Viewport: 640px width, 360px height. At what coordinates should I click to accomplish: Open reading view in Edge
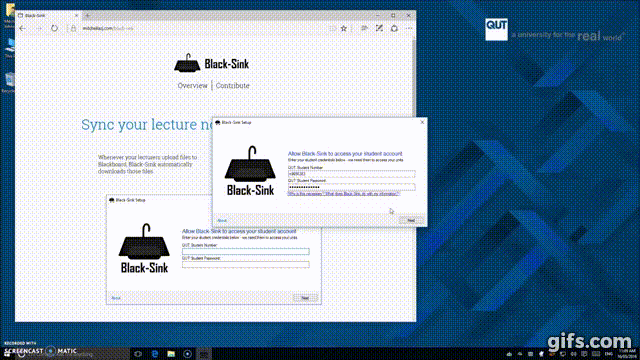[x=333, y=28]
